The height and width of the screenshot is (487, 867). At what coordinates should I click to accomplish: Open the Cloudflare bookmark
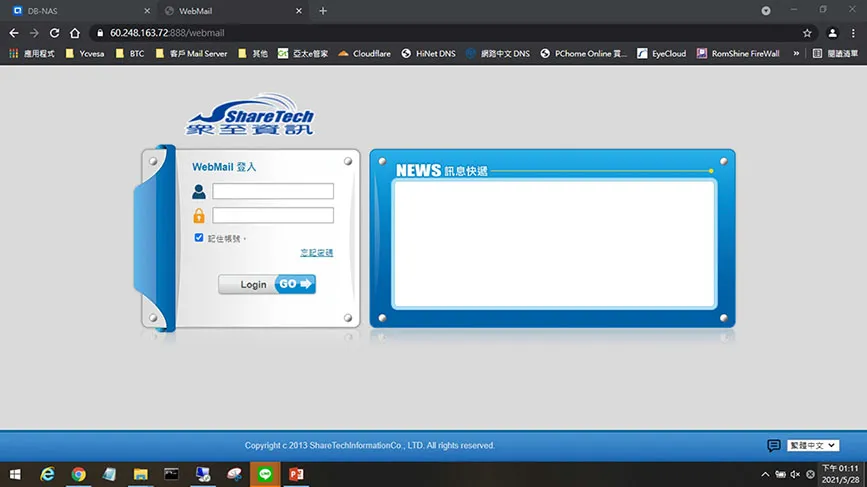(364, 54)
